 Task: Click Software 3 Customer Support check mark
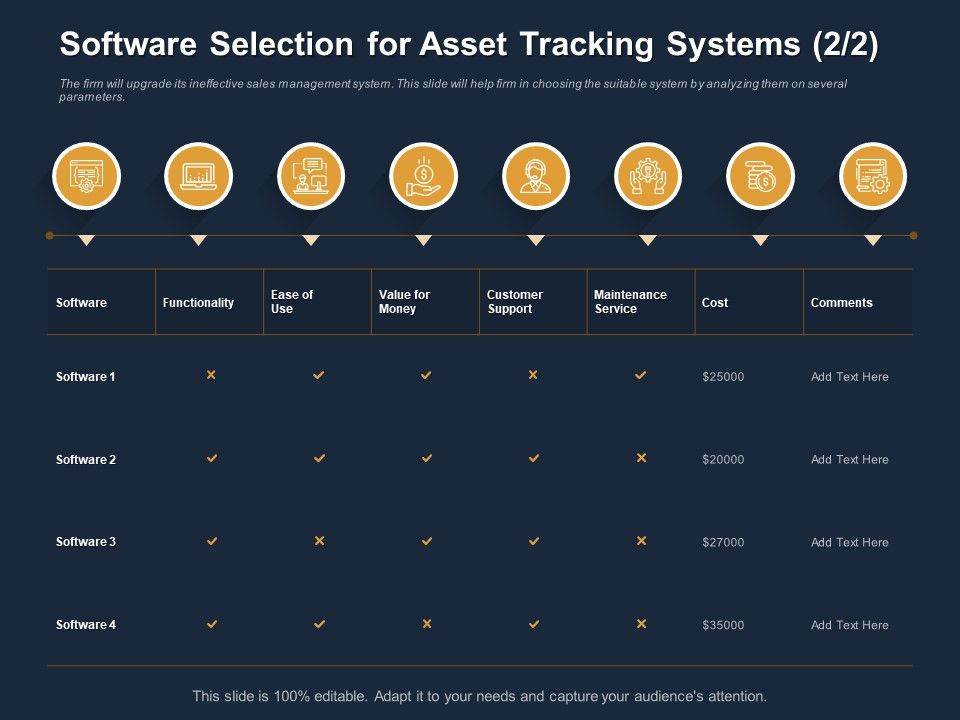(x=534, y=541)
